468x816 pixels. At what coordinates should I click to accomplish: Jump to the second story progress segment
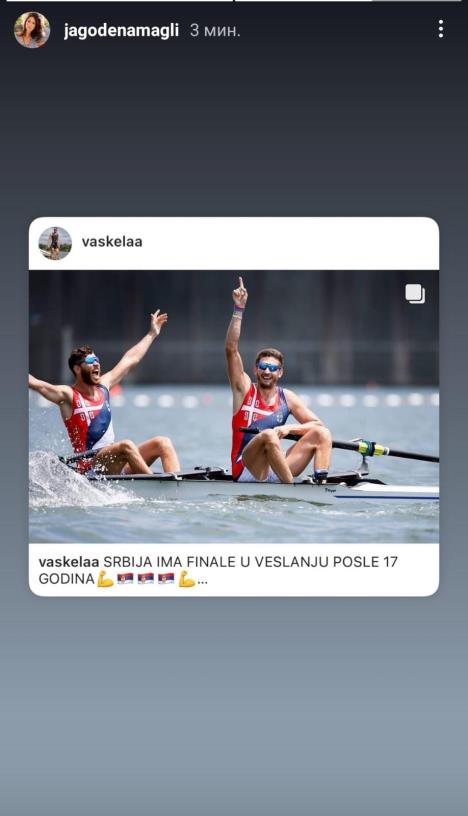[348, 1]
